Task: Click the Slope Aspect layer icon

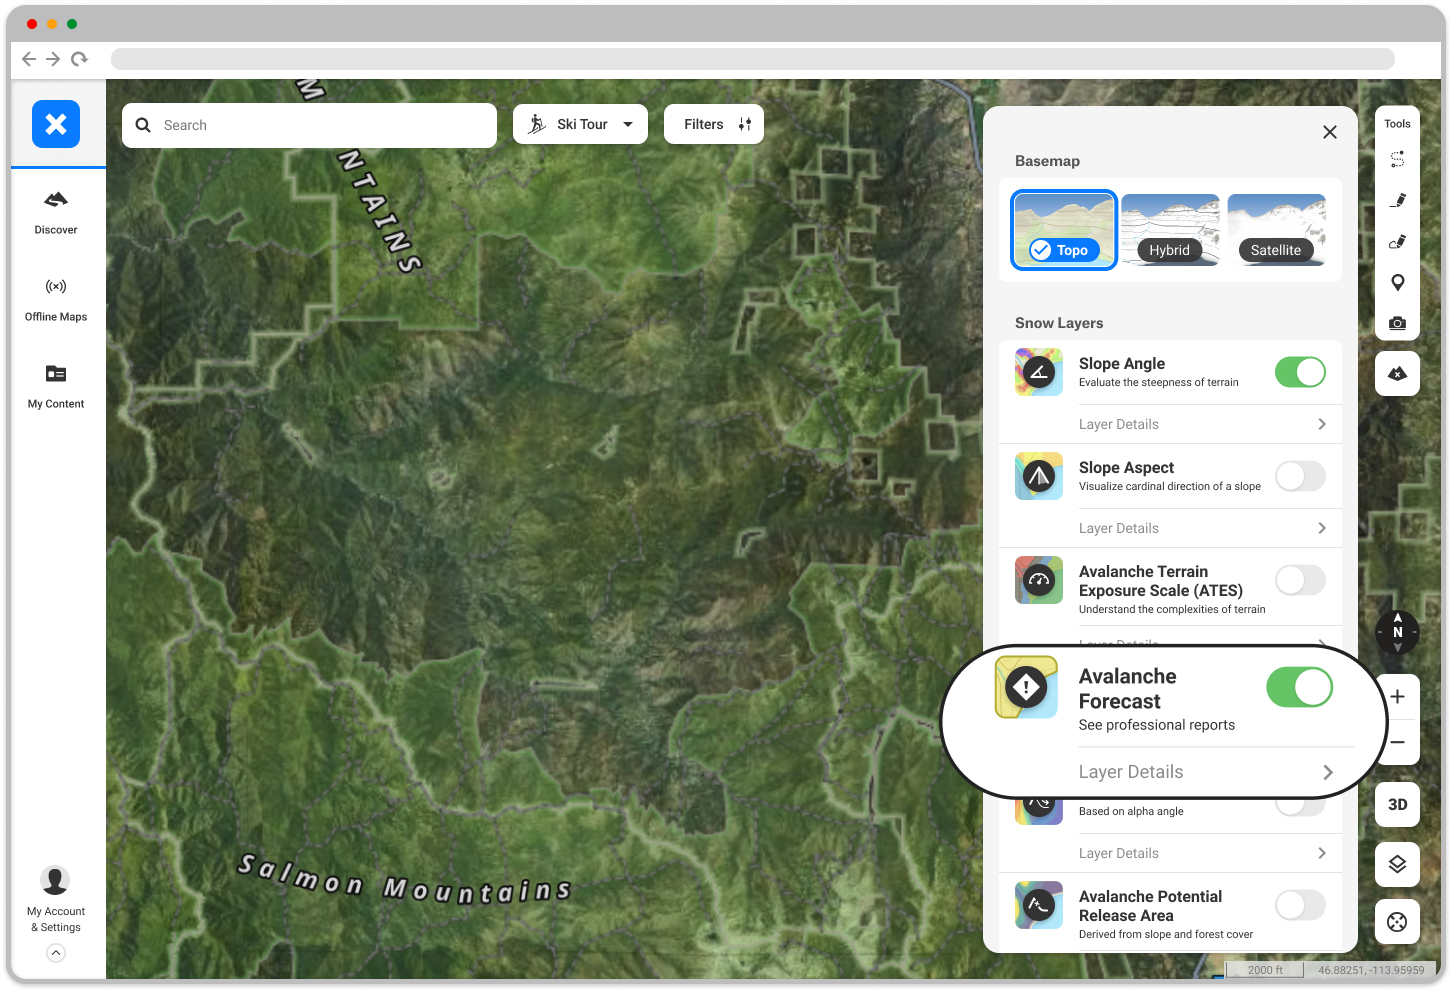Action: (x=1039, y=476)
